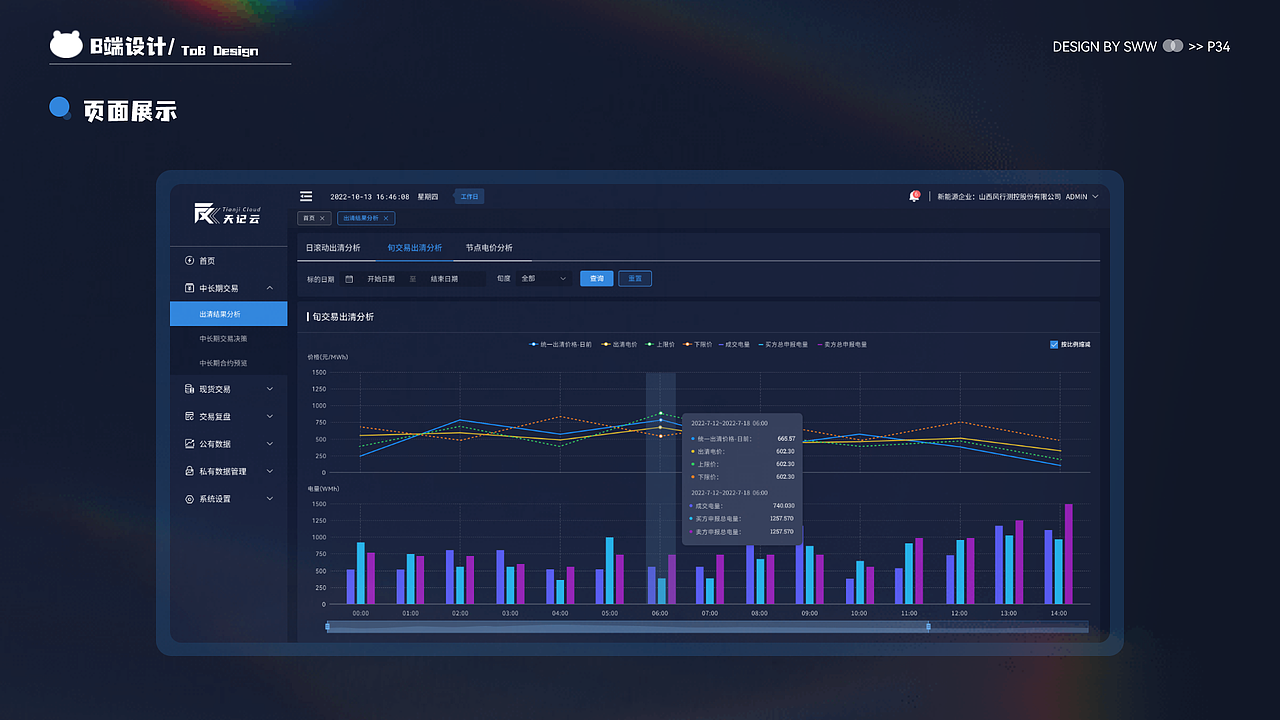Switch to the 旬交易出清分析 tab
The image size is (1280, 720).
pyautogui.click(x=415, y=247)
